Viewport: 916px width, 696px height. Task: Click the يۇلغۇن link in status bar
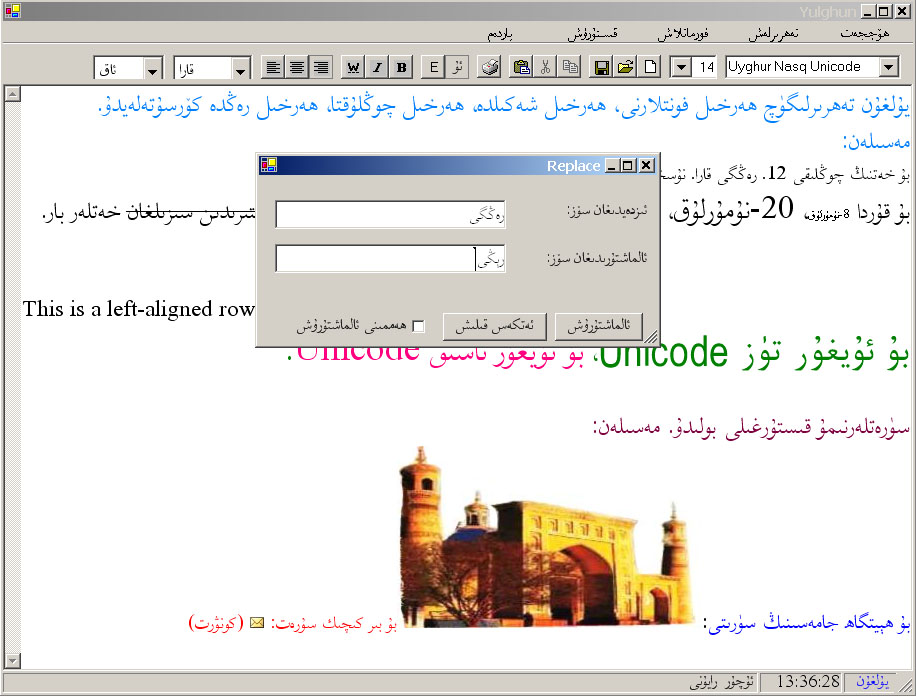[872, 681]
